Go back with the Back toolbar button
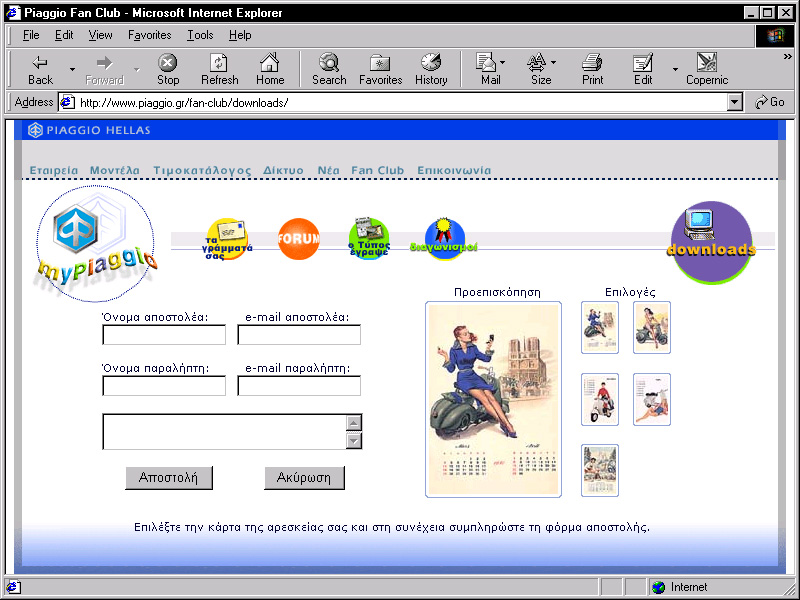 click(x=40, y=69)
